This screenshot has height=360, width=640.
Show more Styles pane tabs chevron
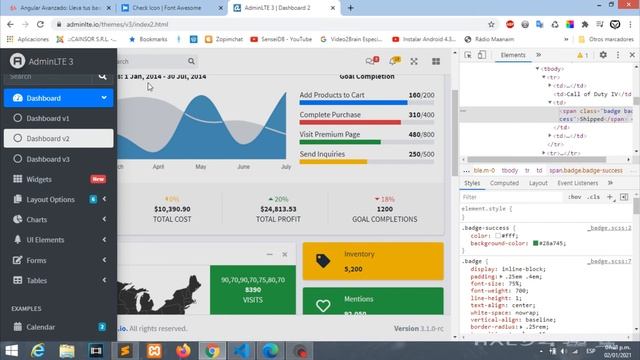click(610, 183)
